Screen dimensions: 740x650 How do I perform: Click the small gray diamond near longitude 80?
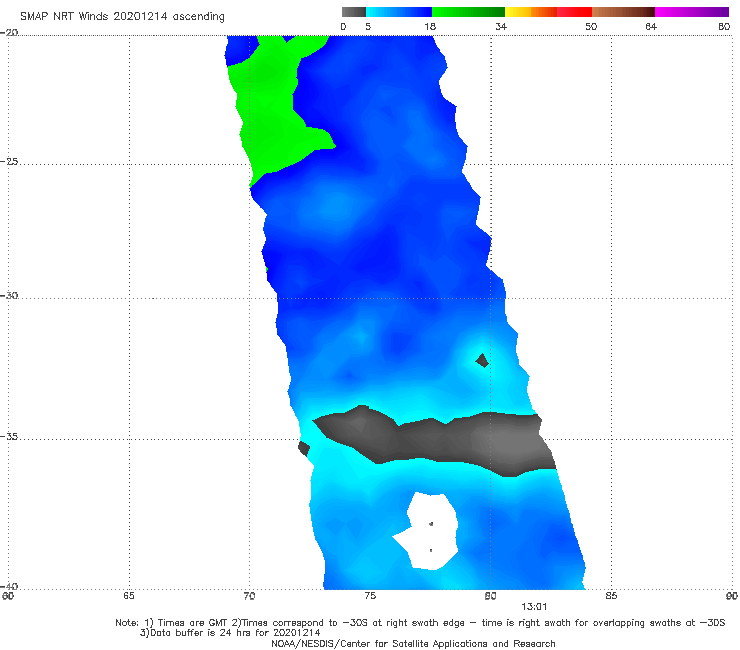click(x=482, y=361)
